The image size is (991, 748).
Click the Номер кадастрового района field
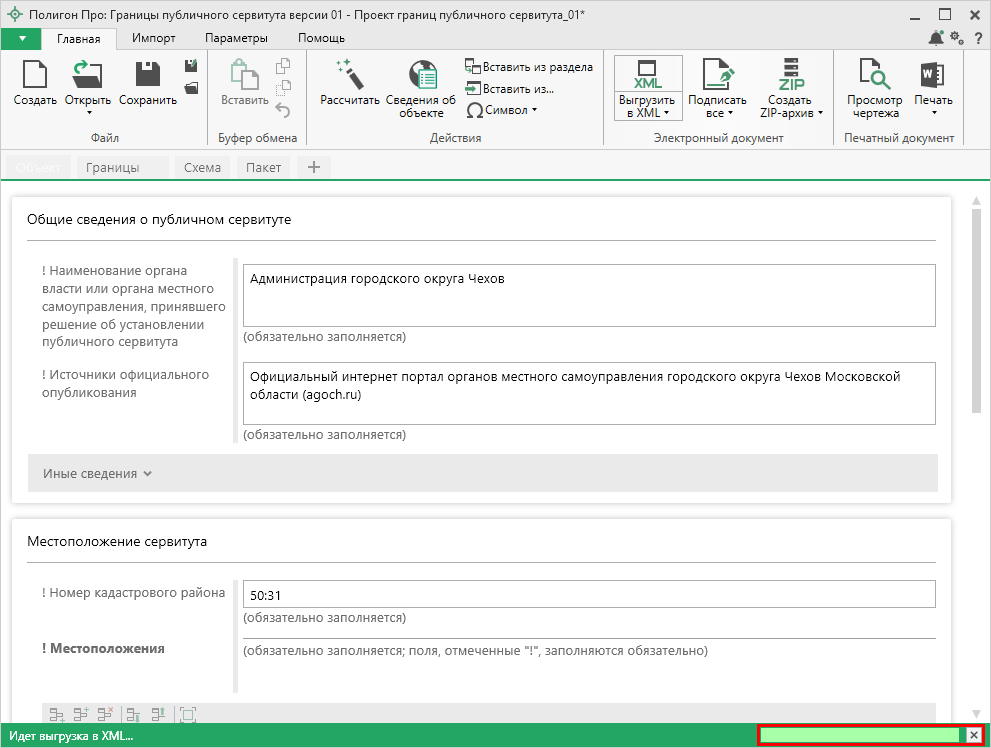point(588,594)
